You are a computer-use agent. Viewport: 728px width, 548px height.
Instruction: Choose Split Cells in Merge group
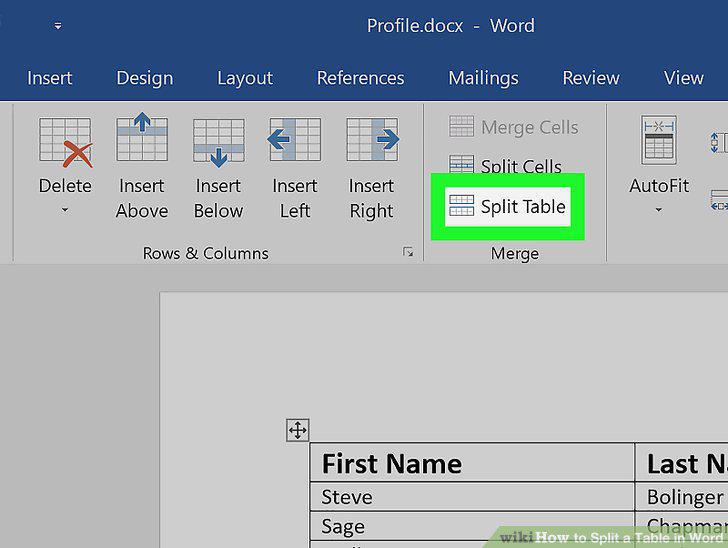pyautogui.click(x=505, y=165)
